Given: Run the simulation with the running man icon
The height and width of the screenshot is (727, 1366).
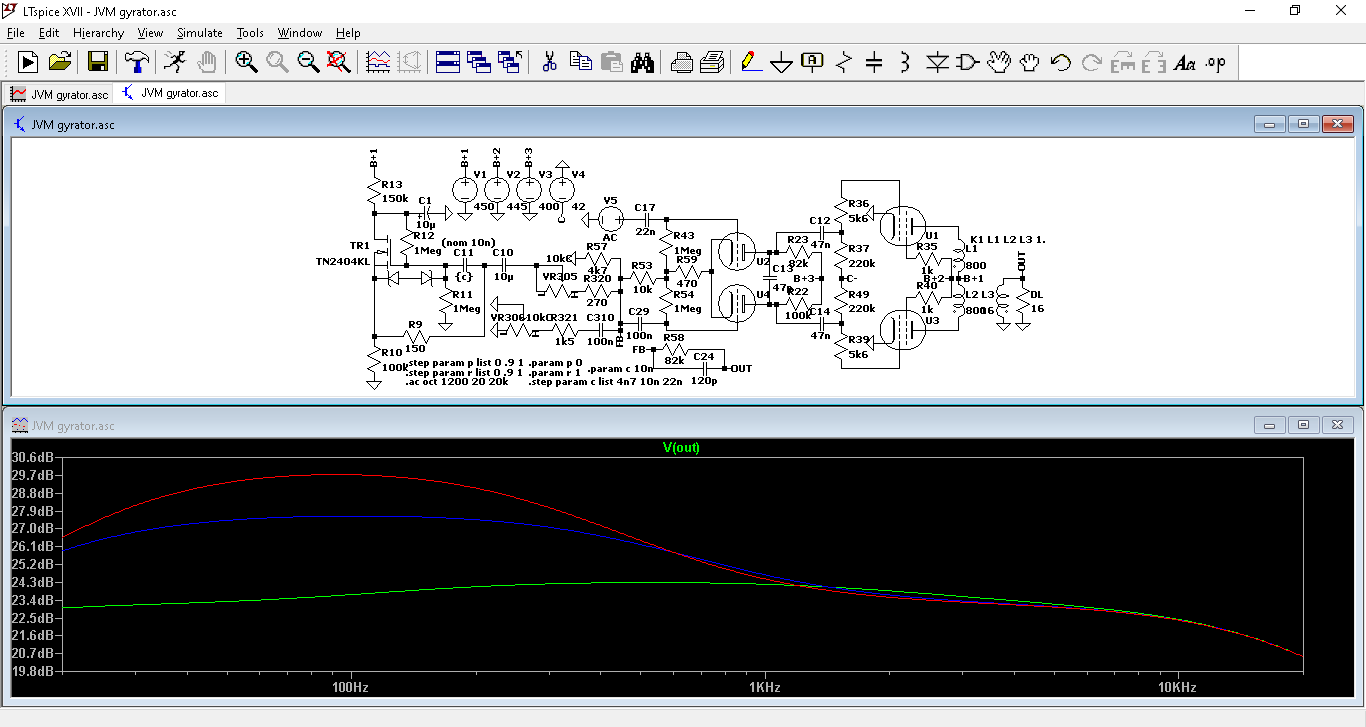Looking at the screenshot, I should (175, 62).
